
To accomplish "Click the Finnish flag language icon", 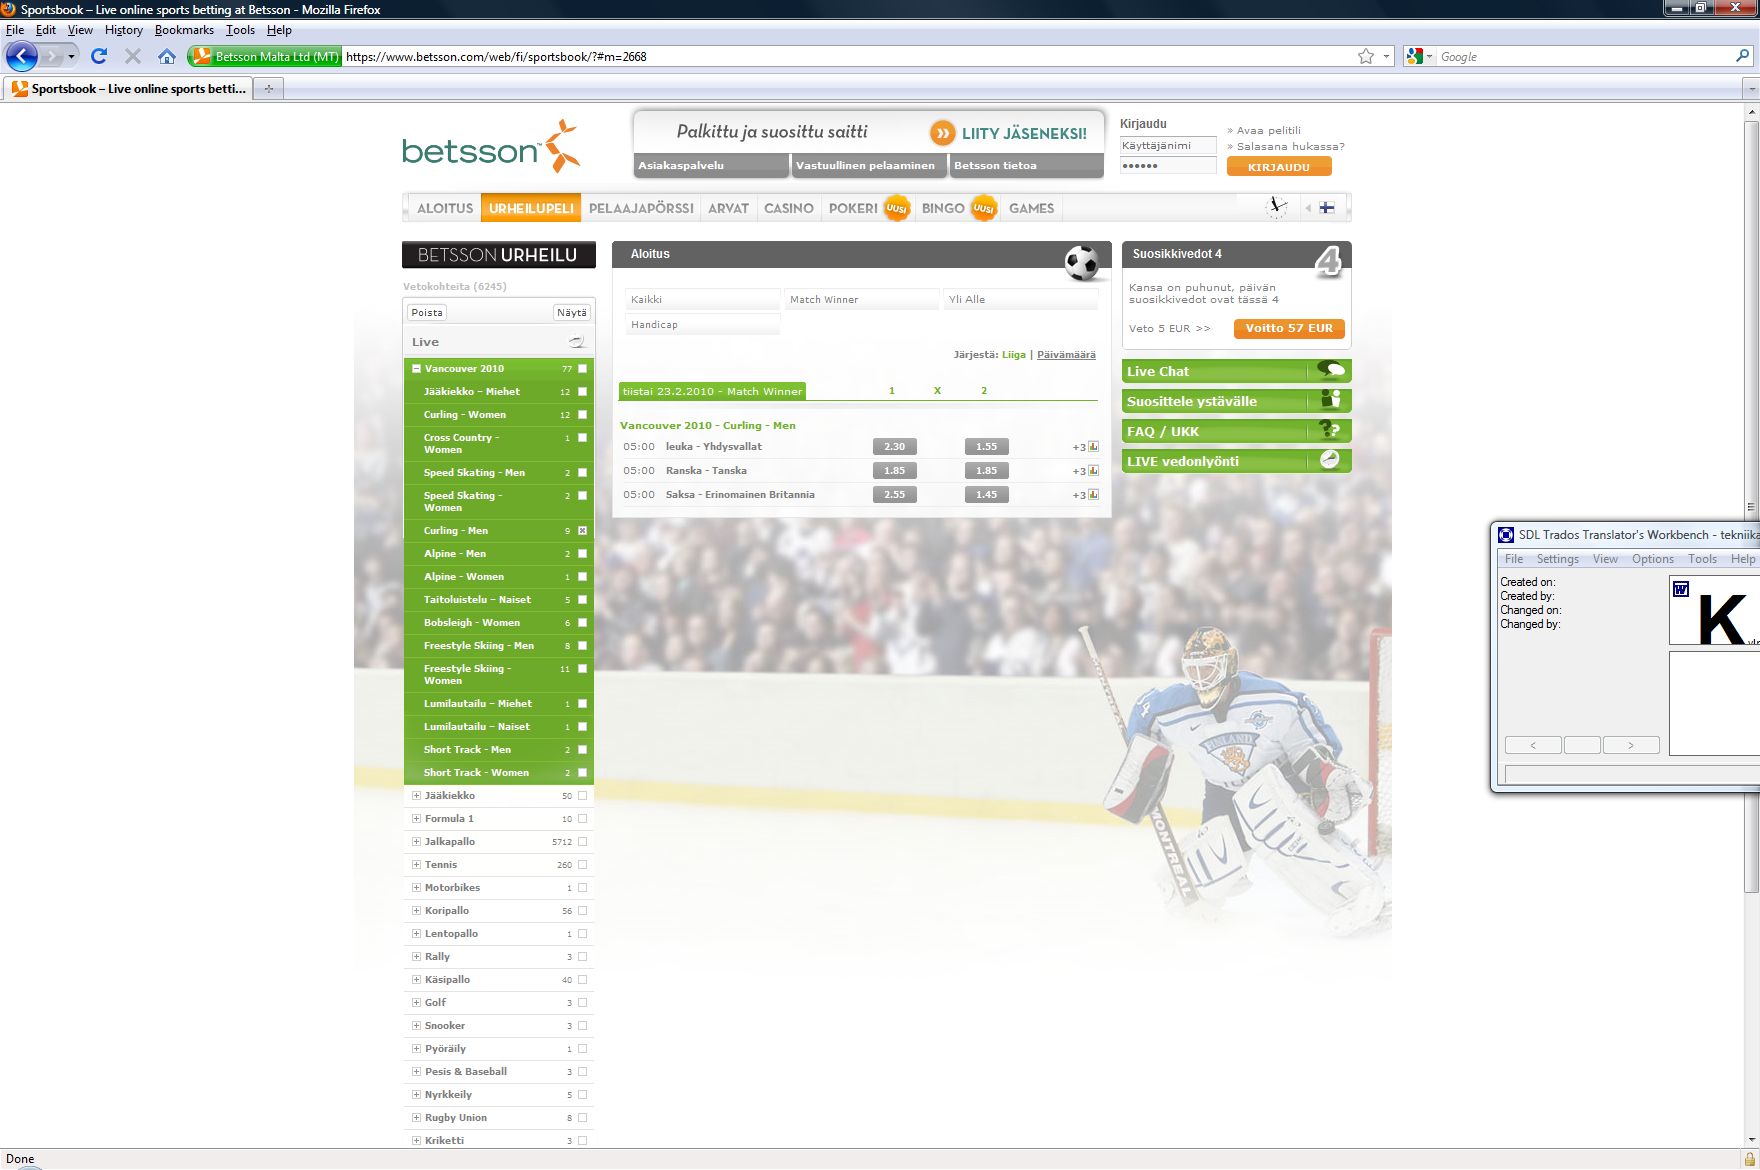I will click(1327, 208).
